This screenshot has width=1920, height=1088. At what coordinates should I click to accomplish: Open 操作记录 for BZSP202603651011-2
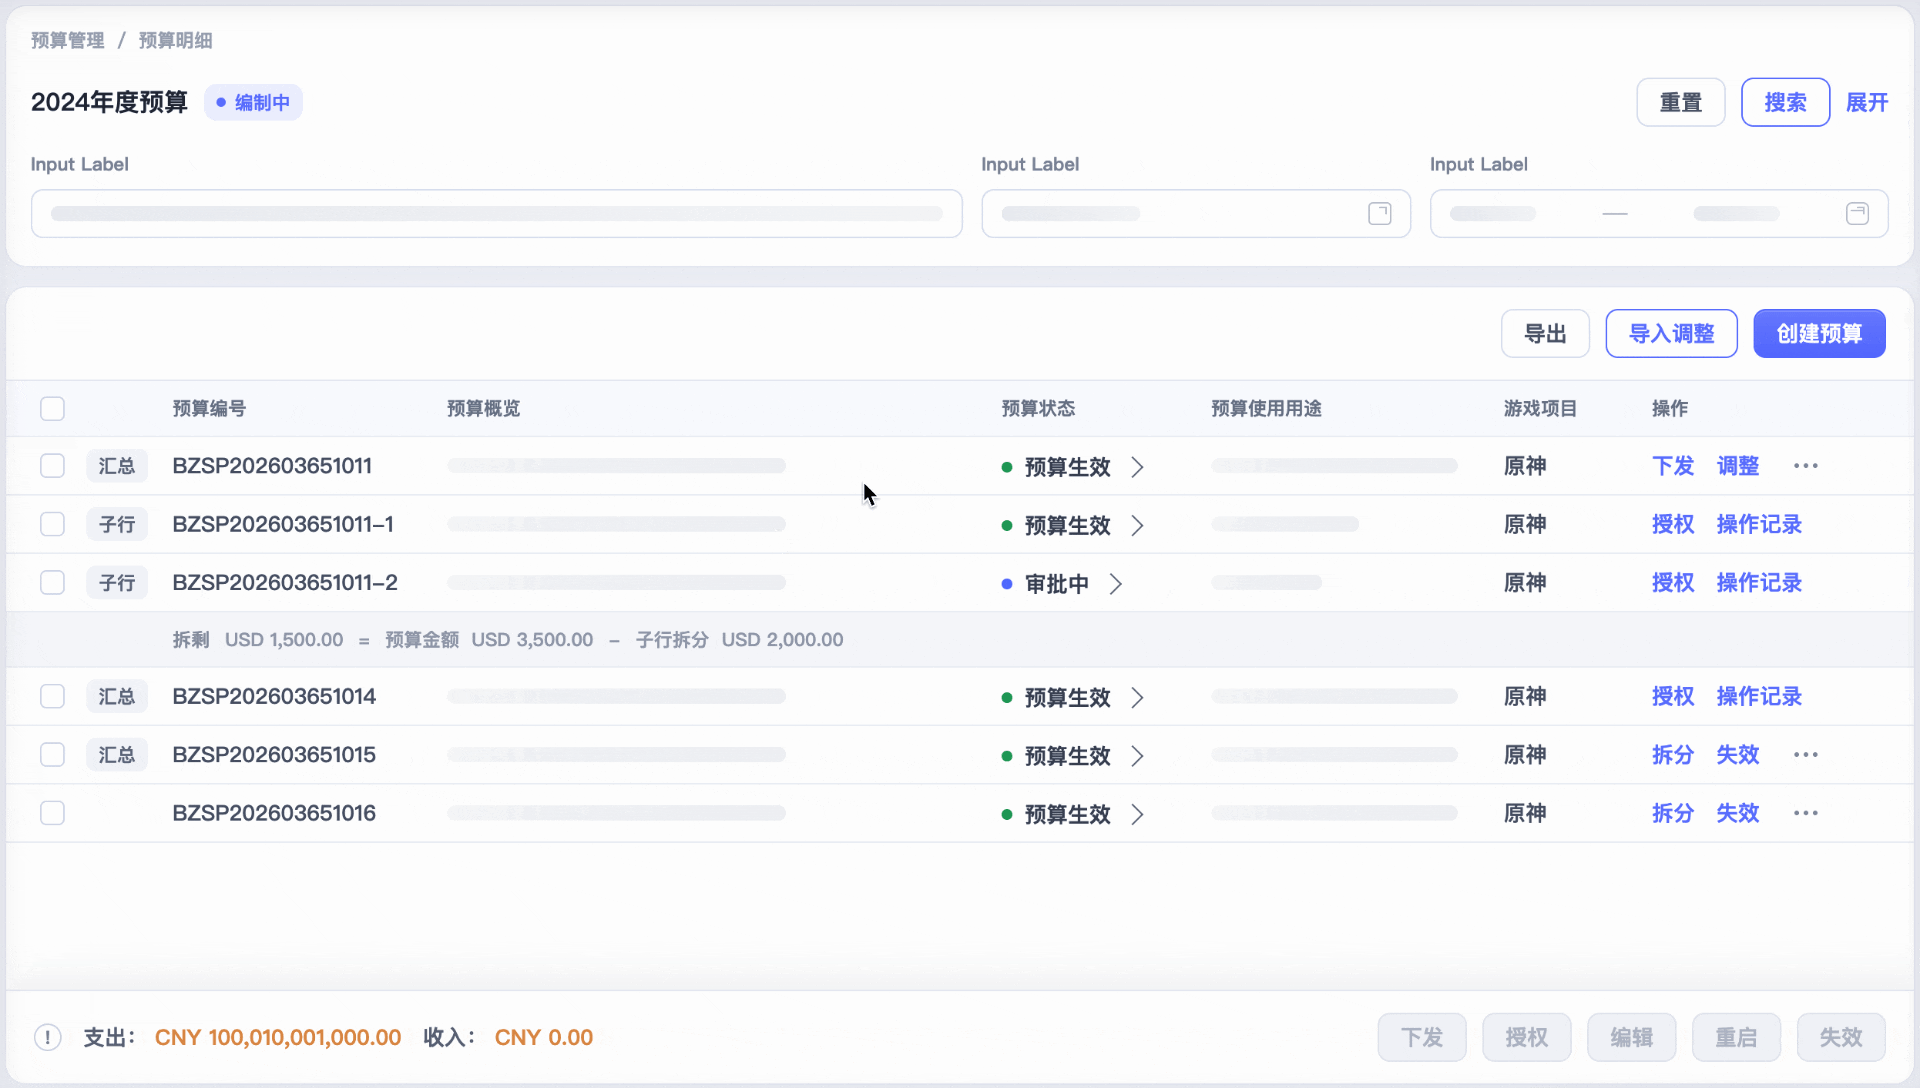(x=1759, y=582)
